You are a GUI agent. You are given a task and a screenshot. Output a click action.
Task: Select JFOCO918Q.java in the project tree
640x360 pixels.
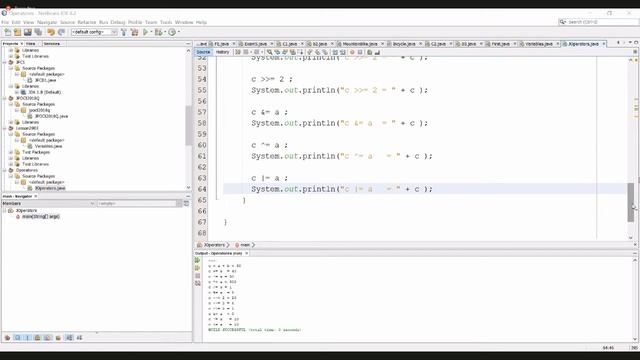pos(51,116)
